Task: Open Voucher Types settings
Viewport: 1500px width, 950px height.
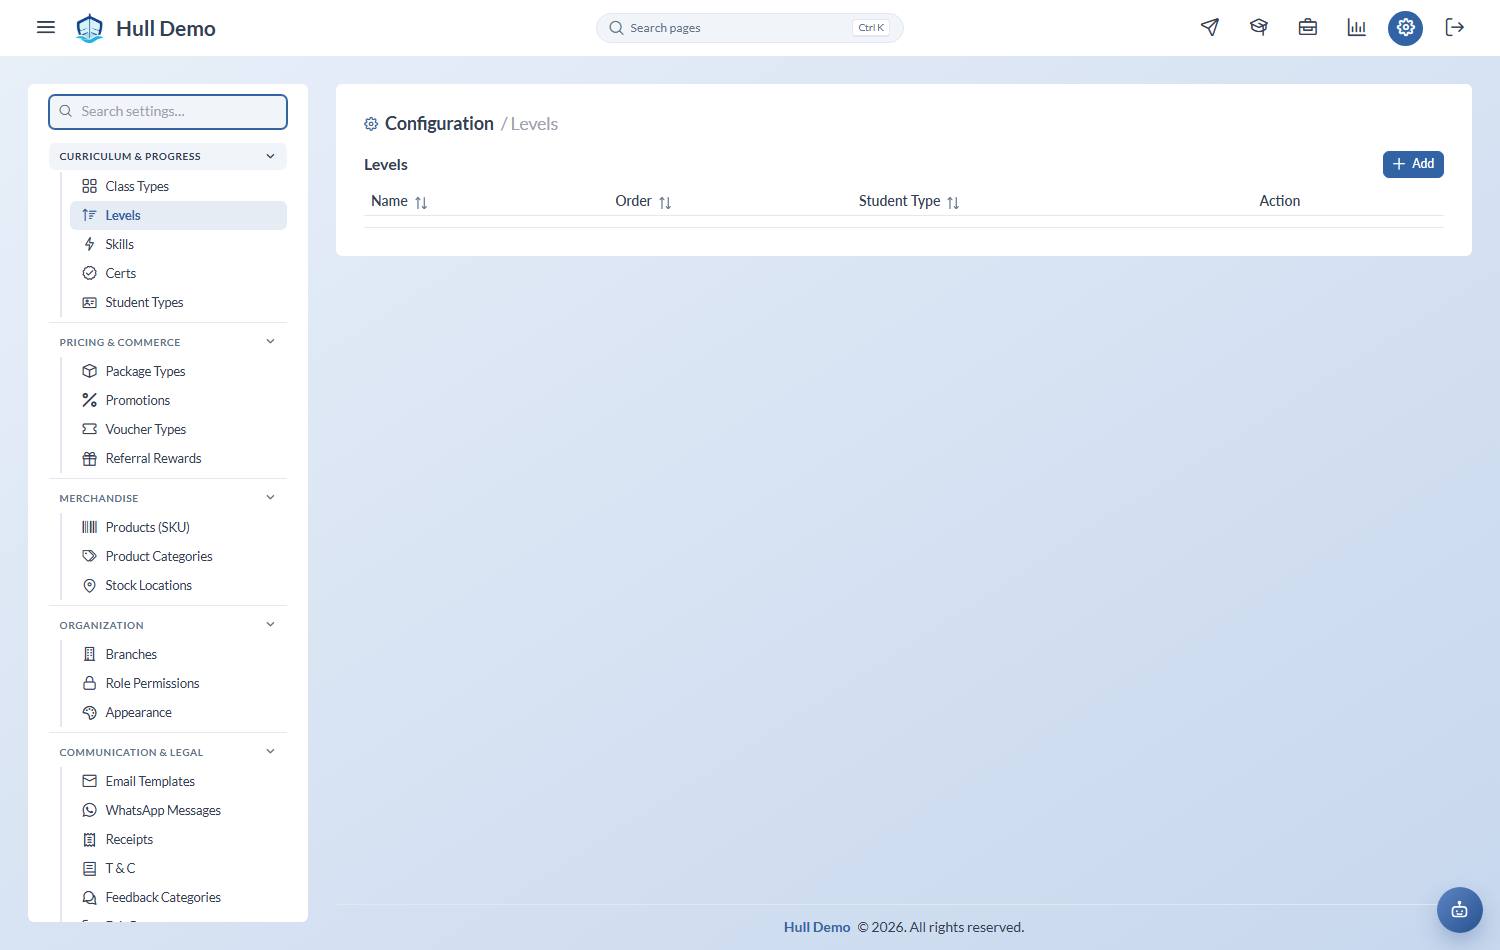Action: pos(178,429)
